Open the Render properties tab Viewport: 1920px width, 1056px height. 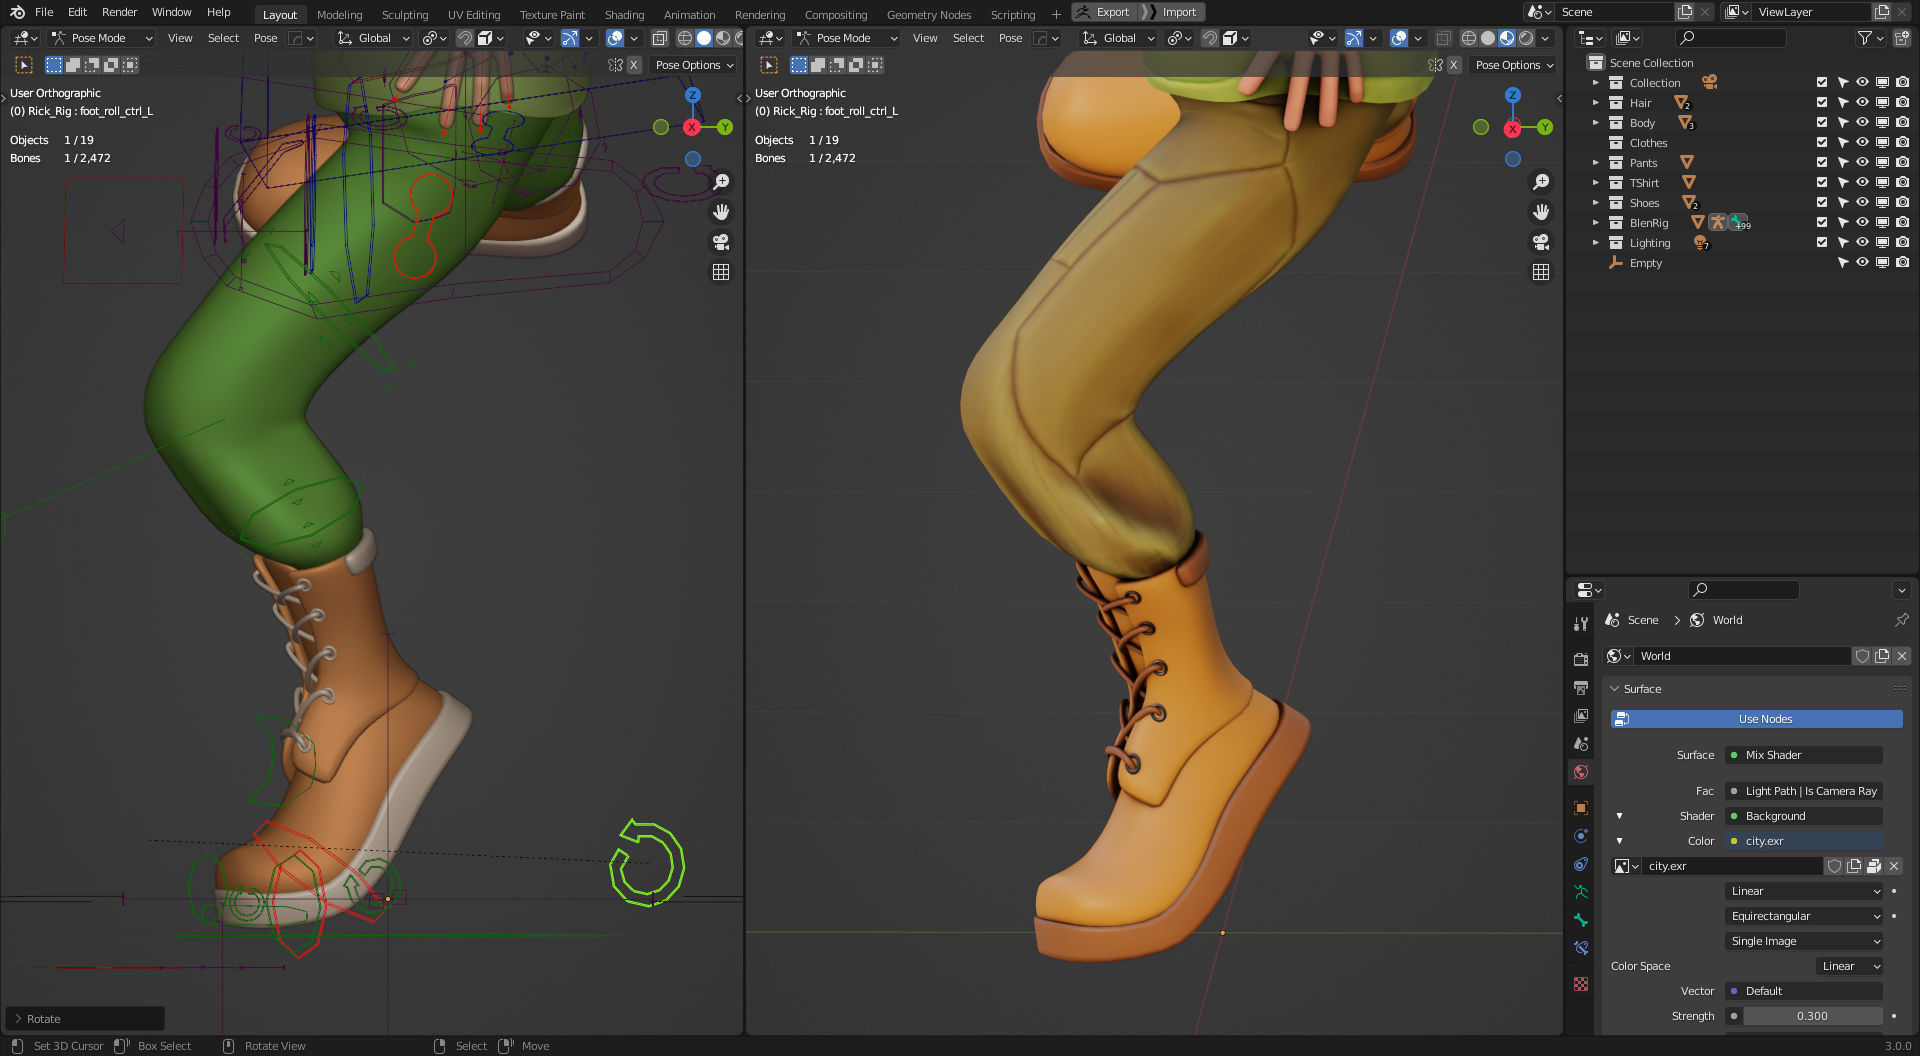pos(1581,660)
